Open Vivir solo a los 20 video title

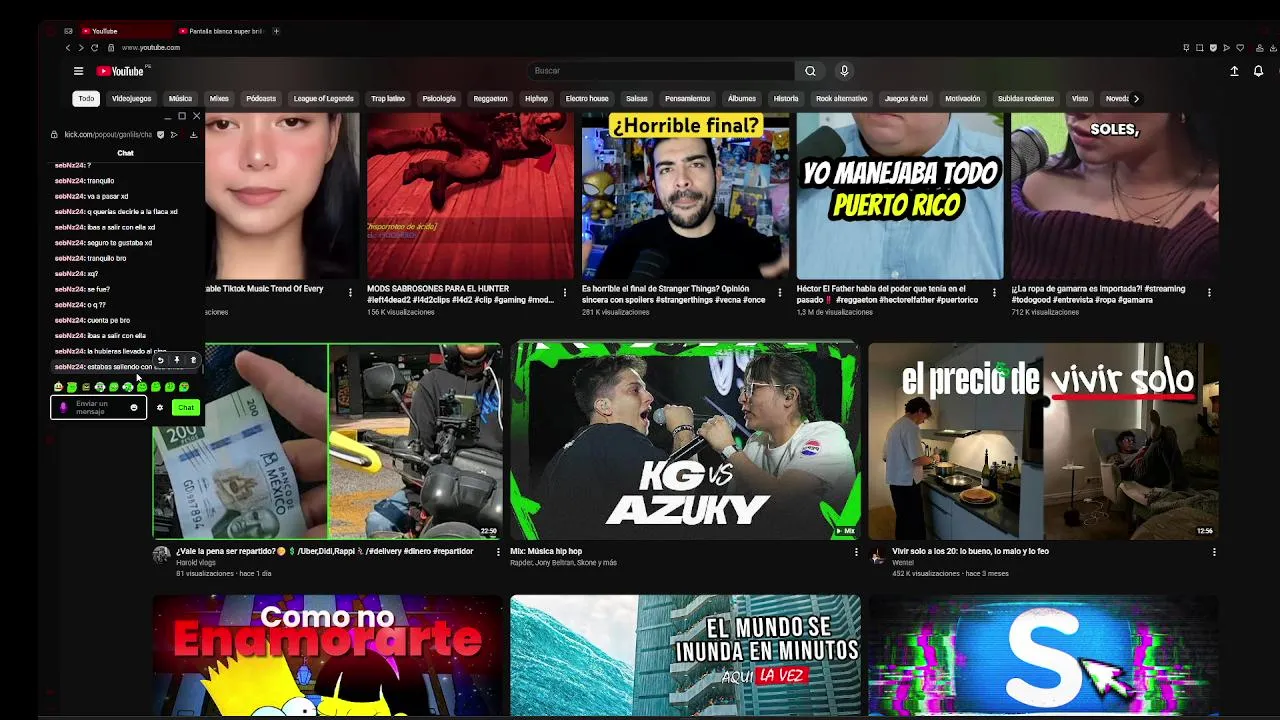pos(970,551)
